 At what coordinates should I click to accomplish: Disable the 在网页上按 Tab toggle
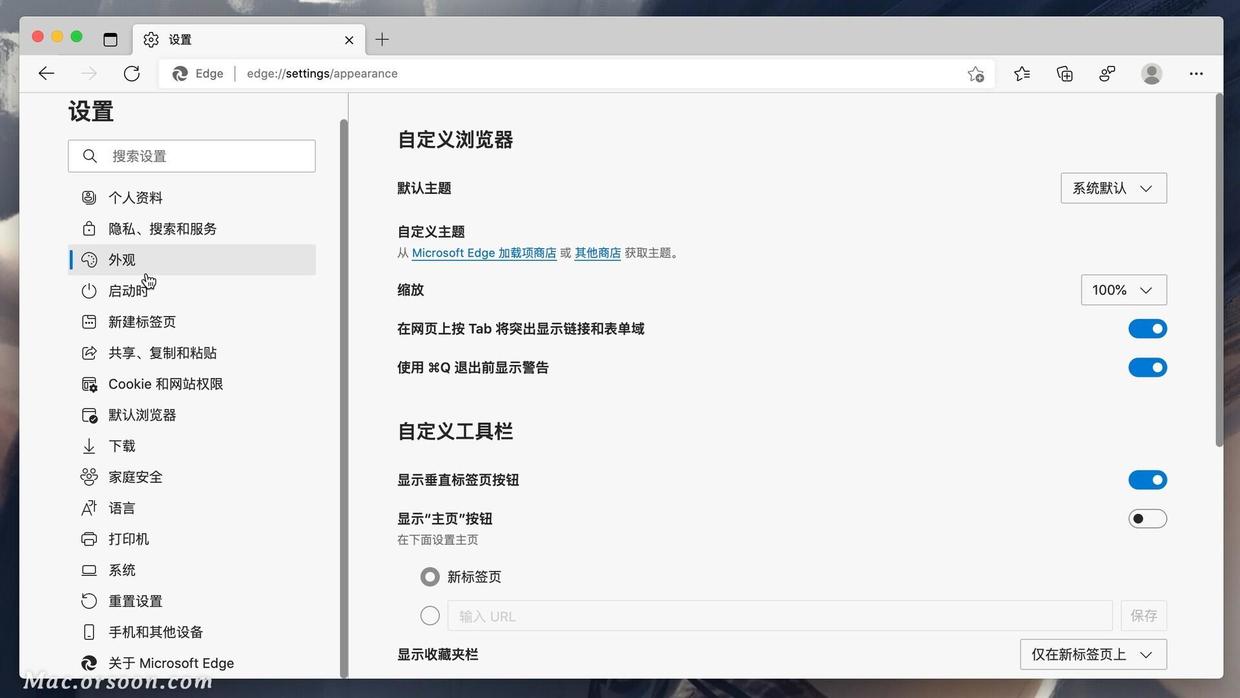click(1147, 328)
